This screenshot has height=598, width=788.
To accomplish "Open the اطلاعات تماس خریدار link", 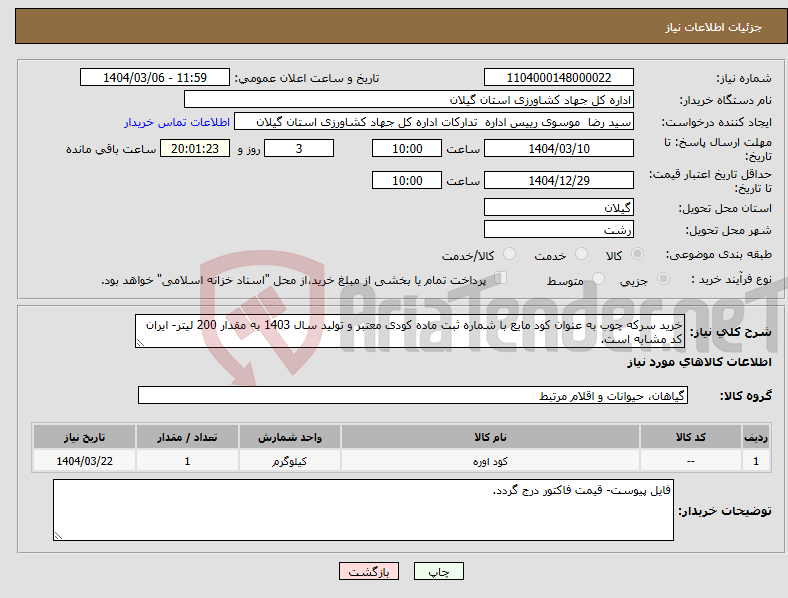I will [x=177, y=122].
